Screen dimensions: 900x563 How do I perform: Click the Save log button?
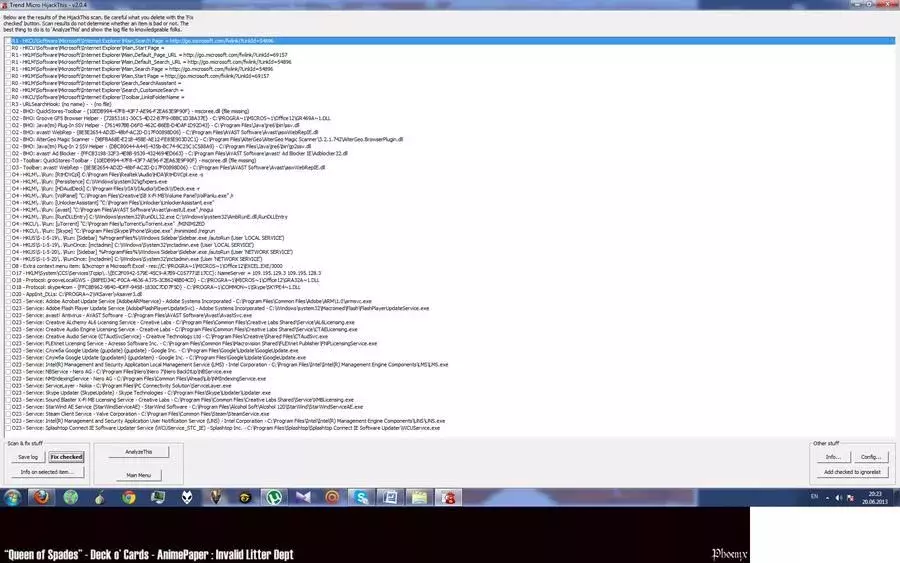28,457
